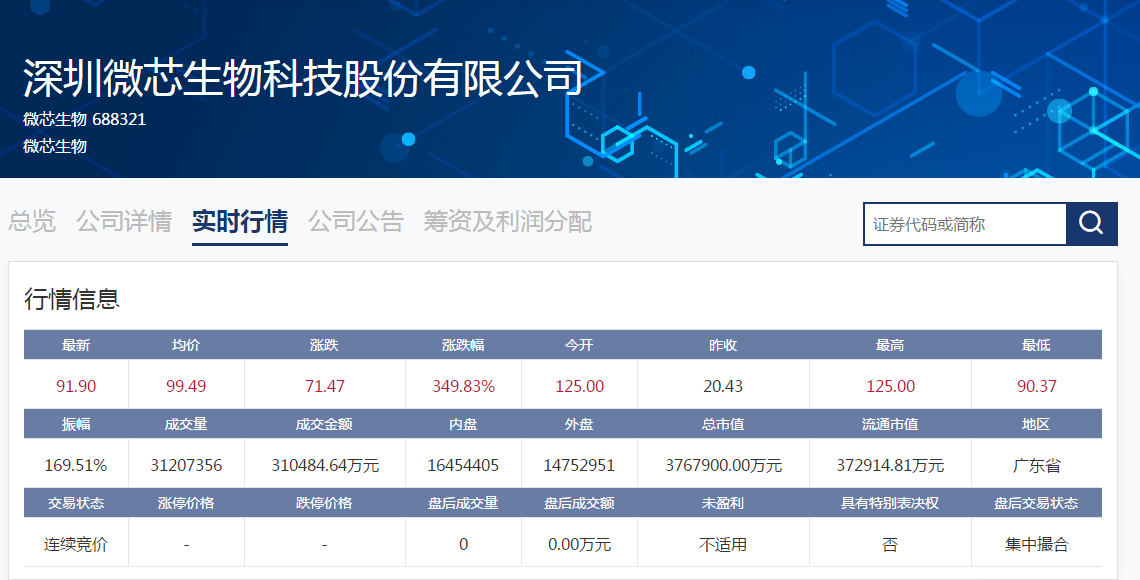Click the percent change 349.83%
The height and width of the screenshot is (580, 1140).
[x=463, y=386]
